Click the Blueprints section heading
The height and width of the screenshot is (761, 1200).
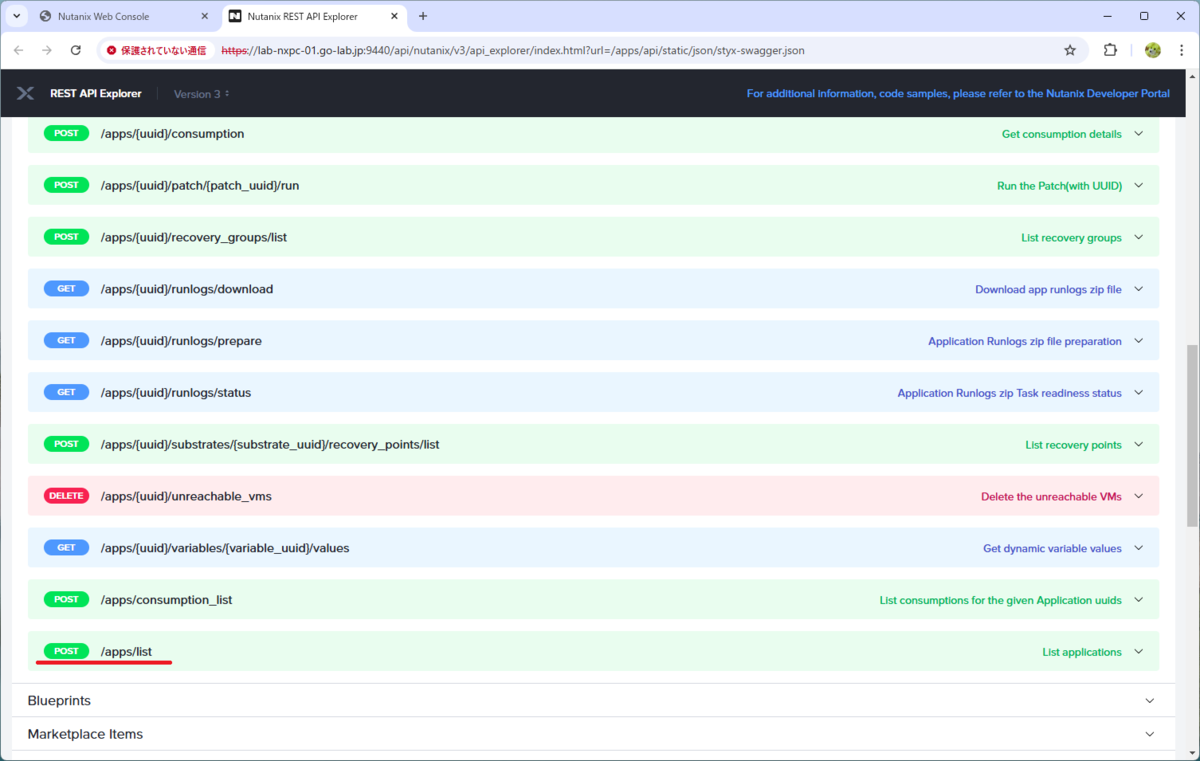click(x=59, y=701)
